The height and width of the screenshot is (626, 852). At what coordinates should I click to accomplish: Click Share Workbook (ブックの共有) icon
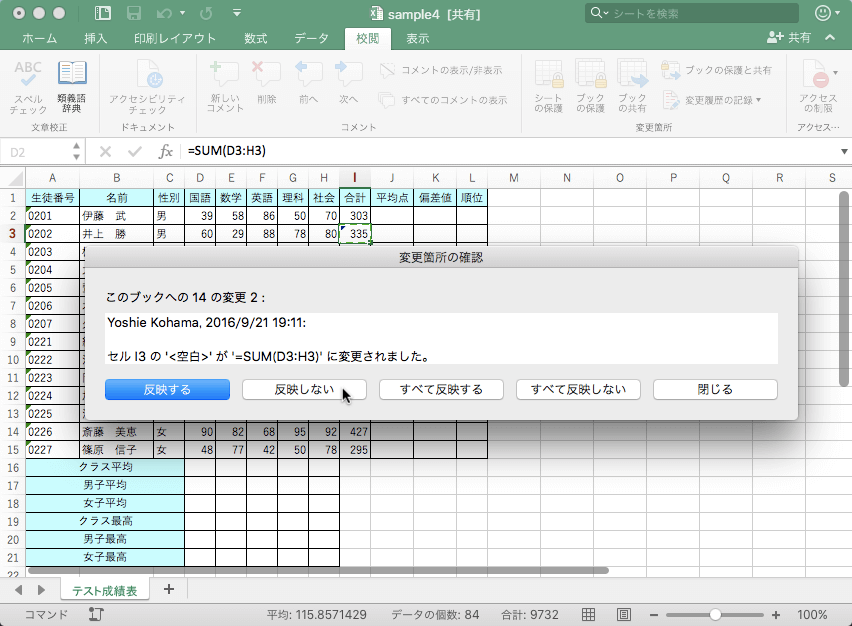click(632, 87)
